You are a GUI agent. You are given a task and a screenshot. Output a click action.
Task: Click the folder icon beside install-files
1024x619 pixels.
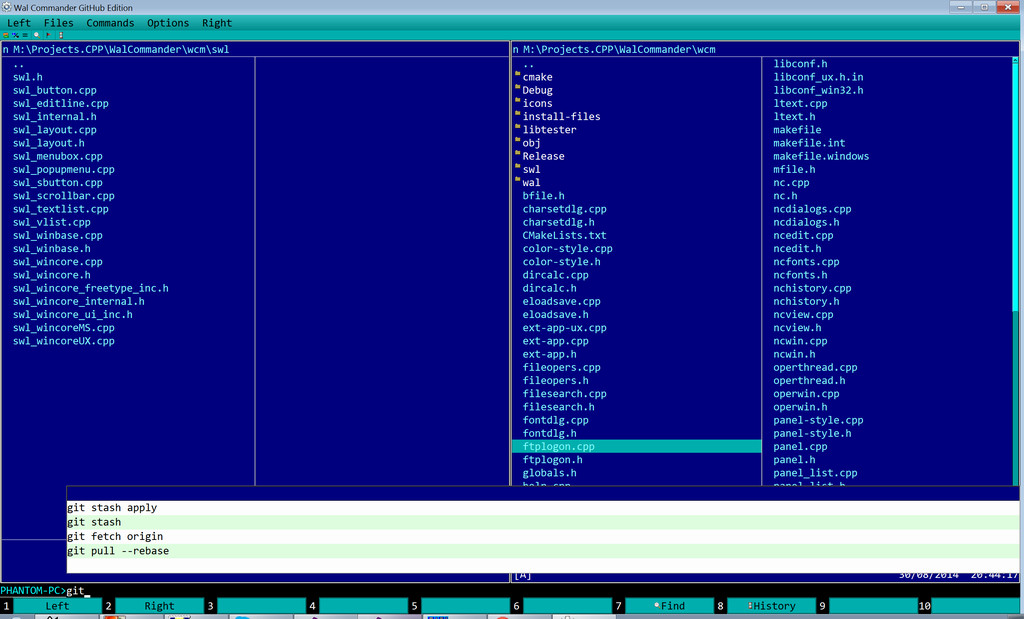click(x=517, y=113)
